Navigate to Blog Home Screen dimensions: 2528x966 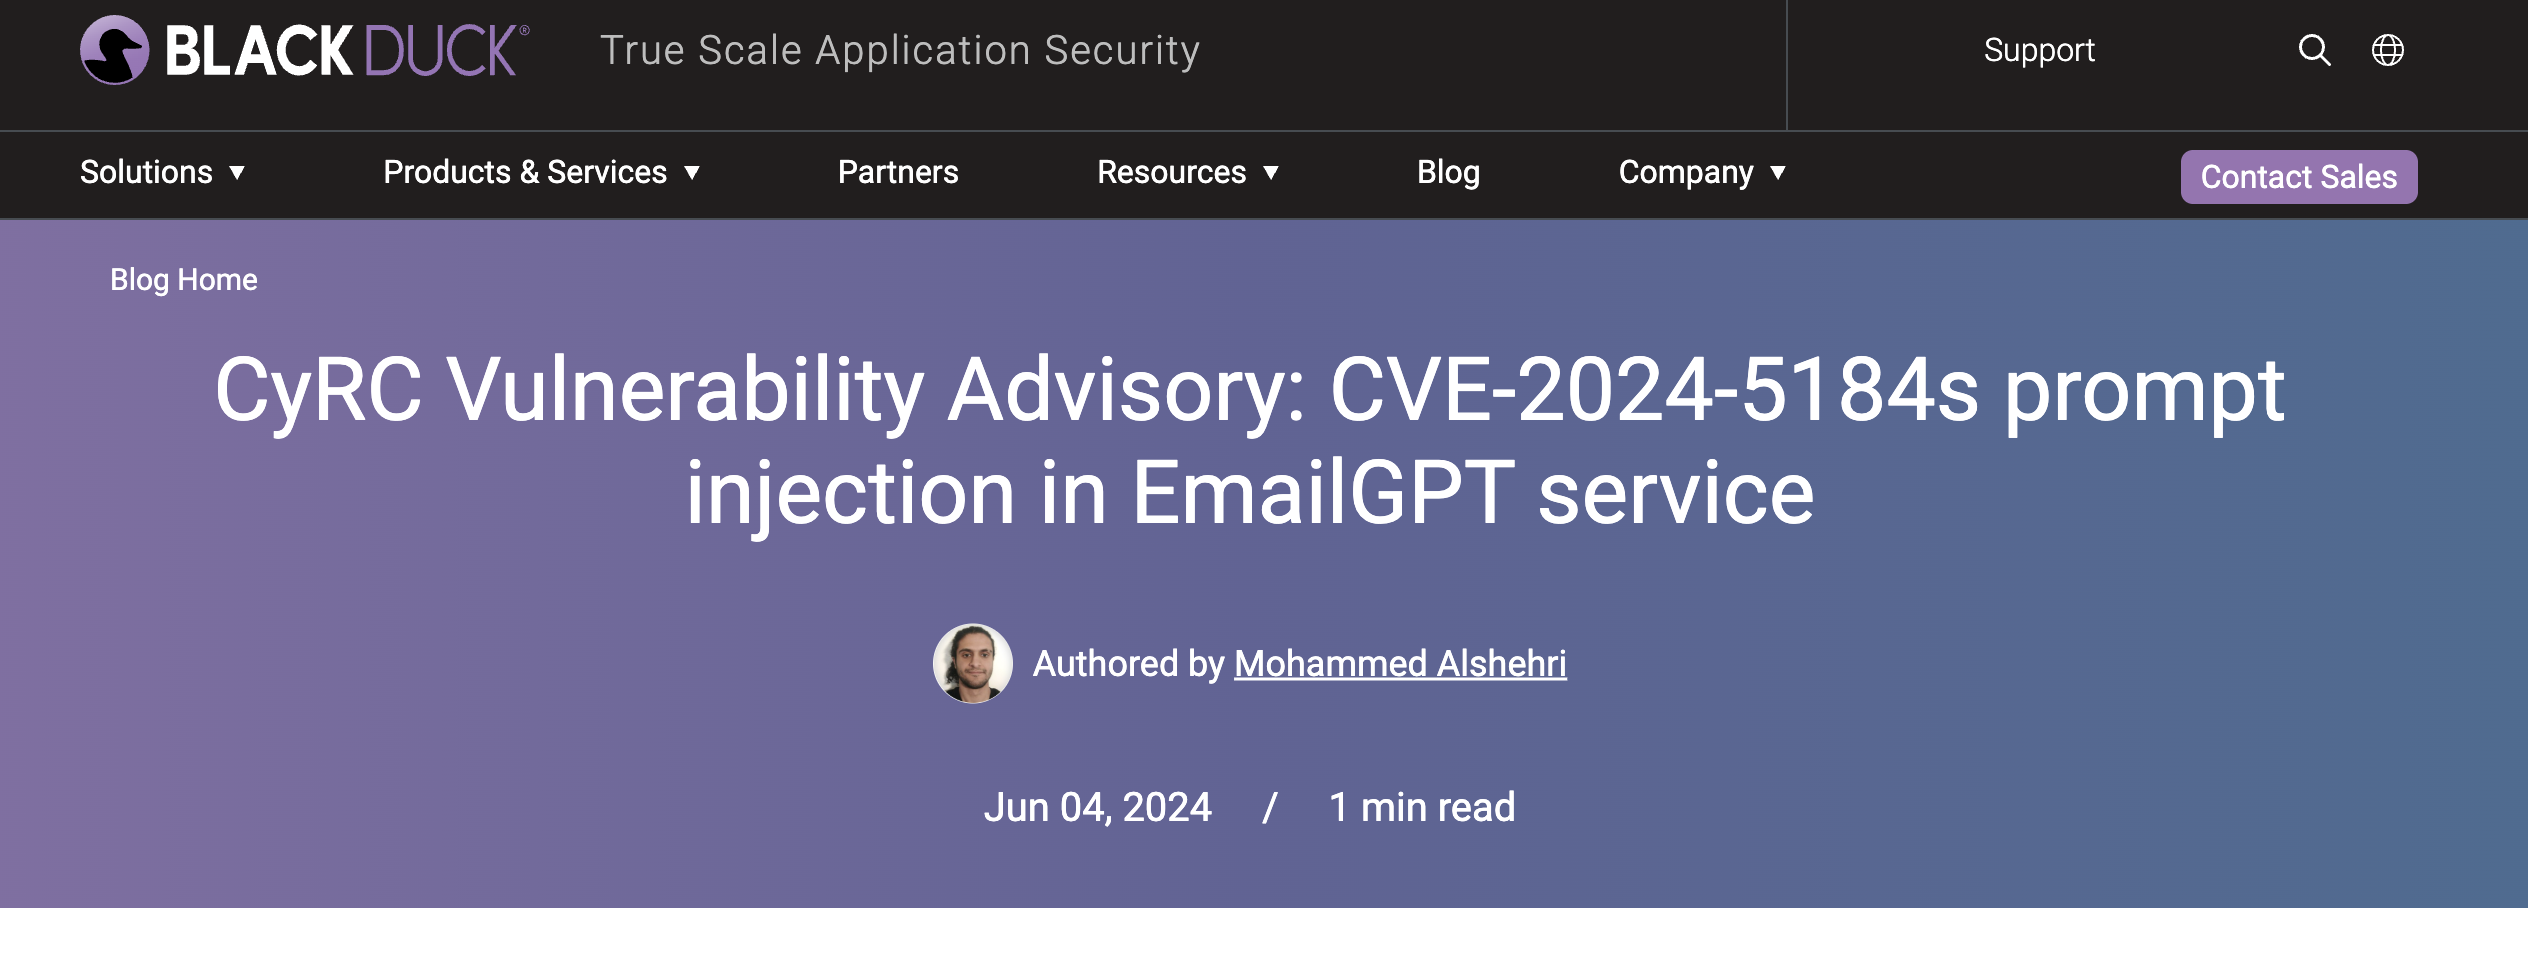coord(183,280)
